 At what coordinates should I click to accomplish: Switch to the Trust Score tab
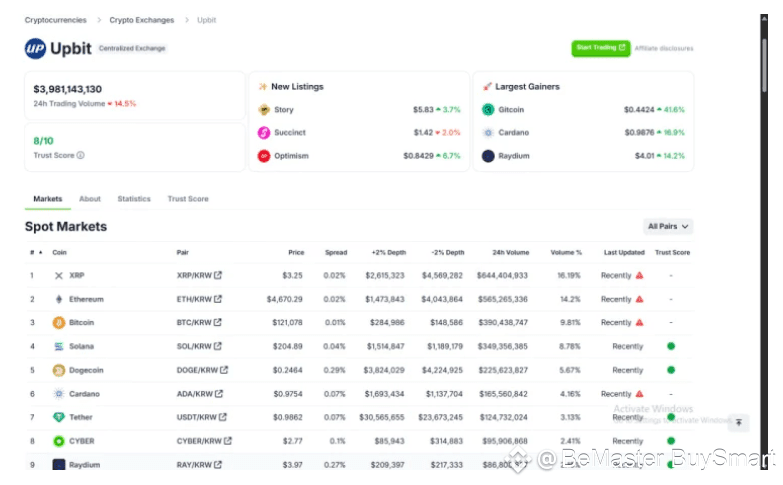[x=188, y=199]
